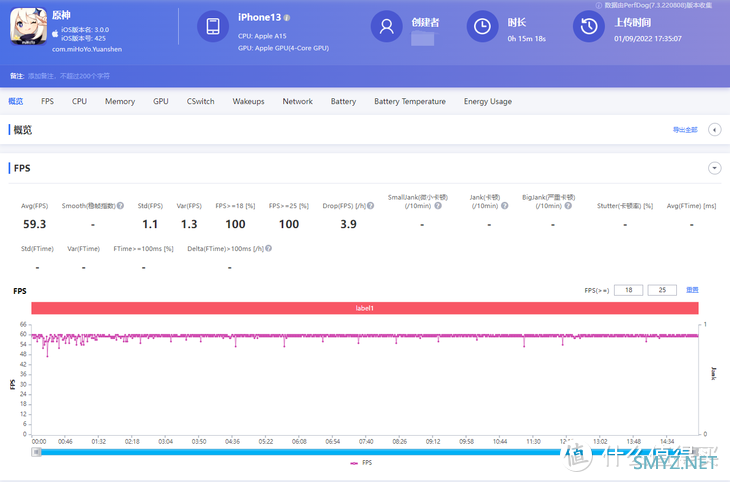Open the Wakeups tab
Viewport: 730px width, 482px height.
coord(248,102)
